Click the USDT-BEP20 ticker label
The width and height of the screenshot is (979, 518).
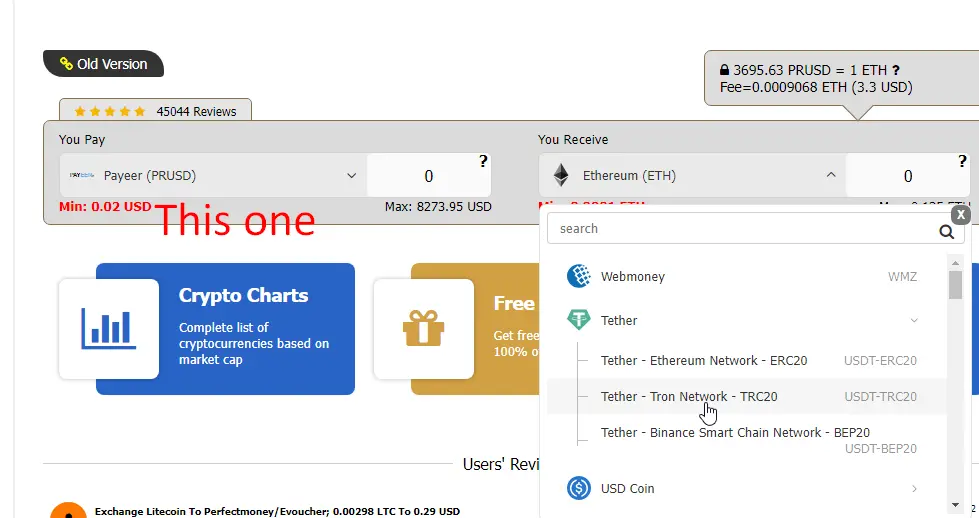pyautogui.click(x=881, y=449)
